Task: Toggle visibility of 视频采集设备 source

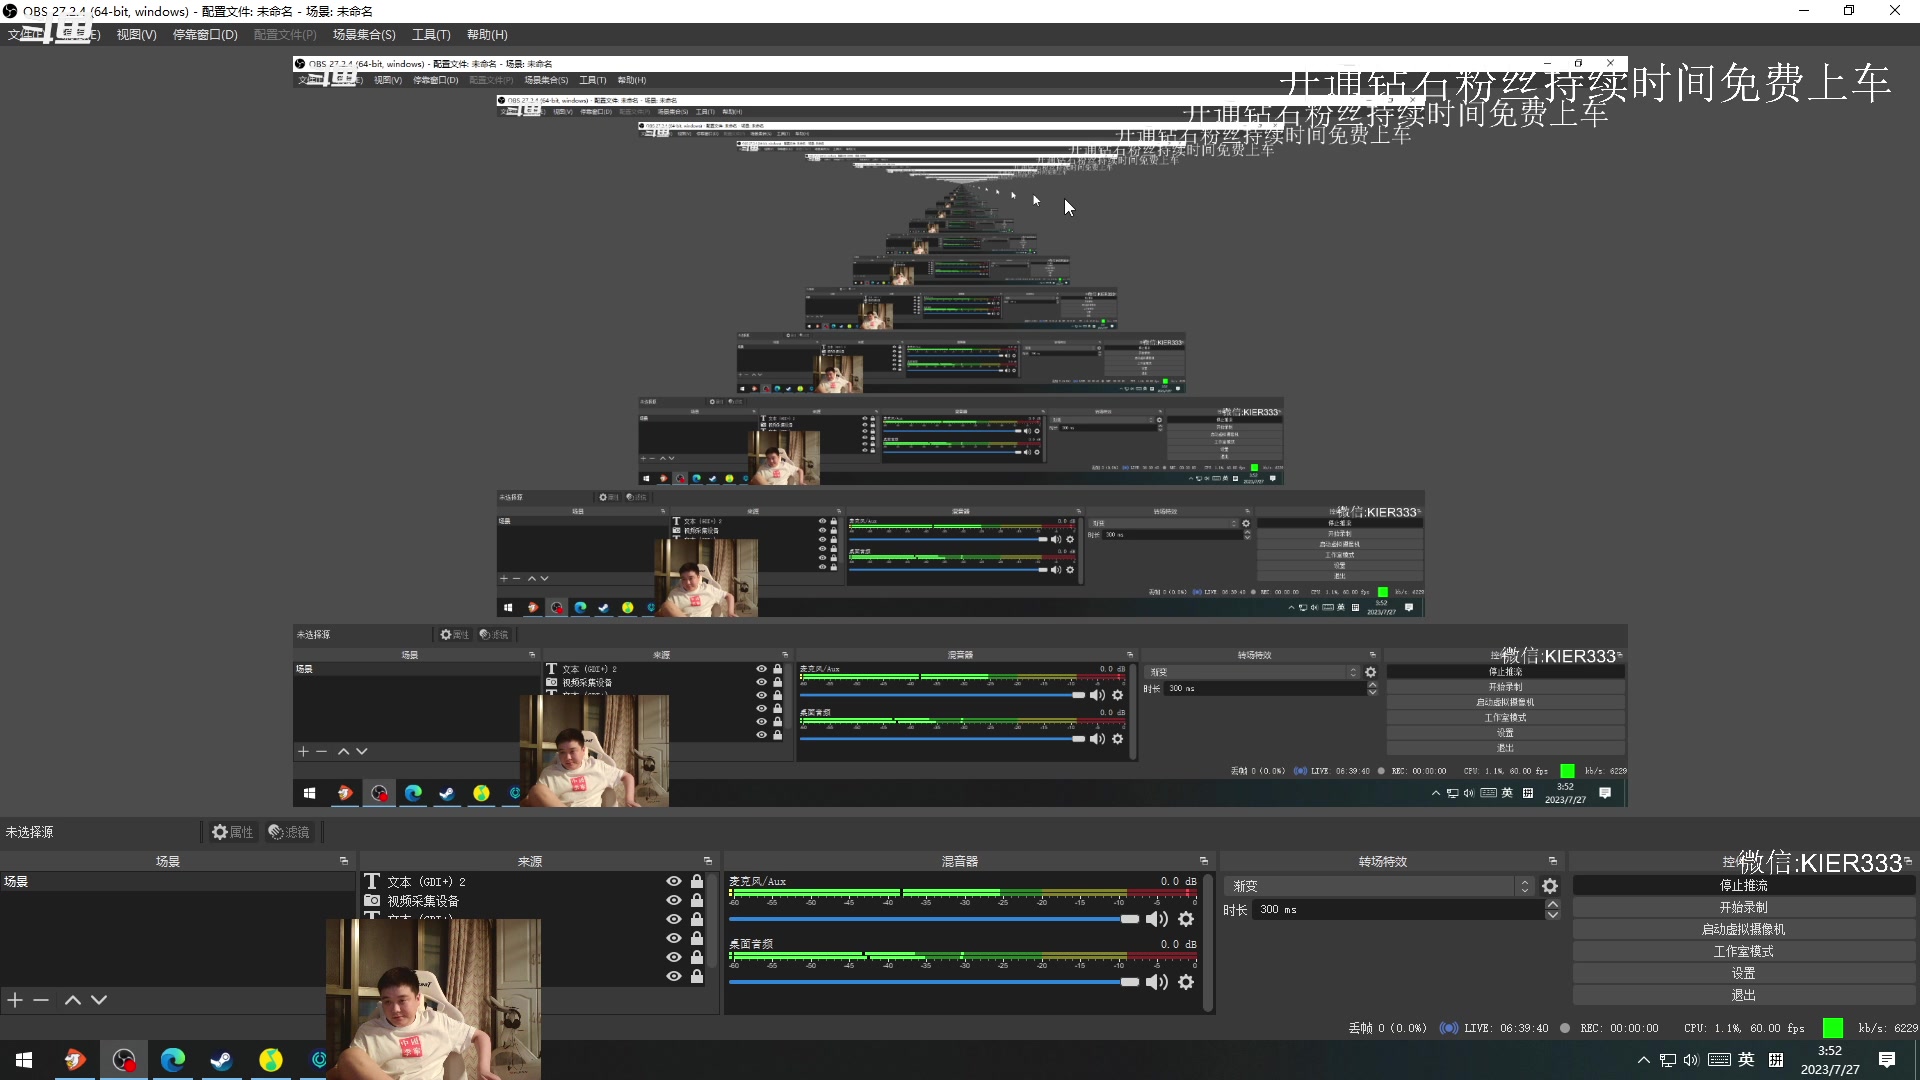Action: [x=674, y=900]
